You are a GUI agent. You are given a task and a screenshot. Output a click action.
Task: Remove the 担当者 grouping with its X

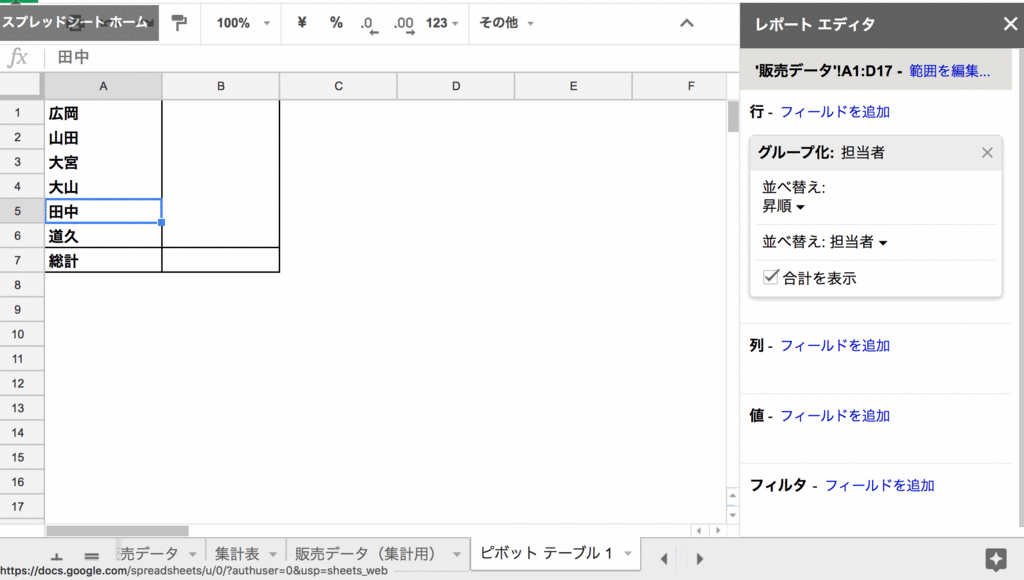click(987, 152)
